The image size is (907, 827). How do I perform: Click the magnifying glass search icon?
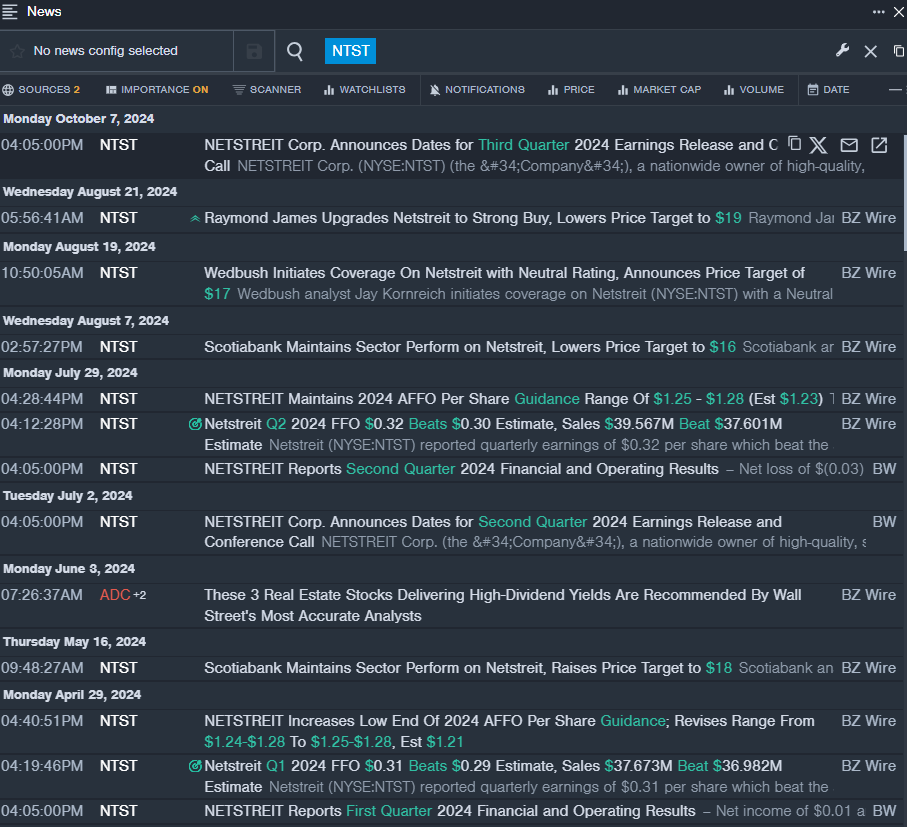pyautogui.click(x=295, y=51)
